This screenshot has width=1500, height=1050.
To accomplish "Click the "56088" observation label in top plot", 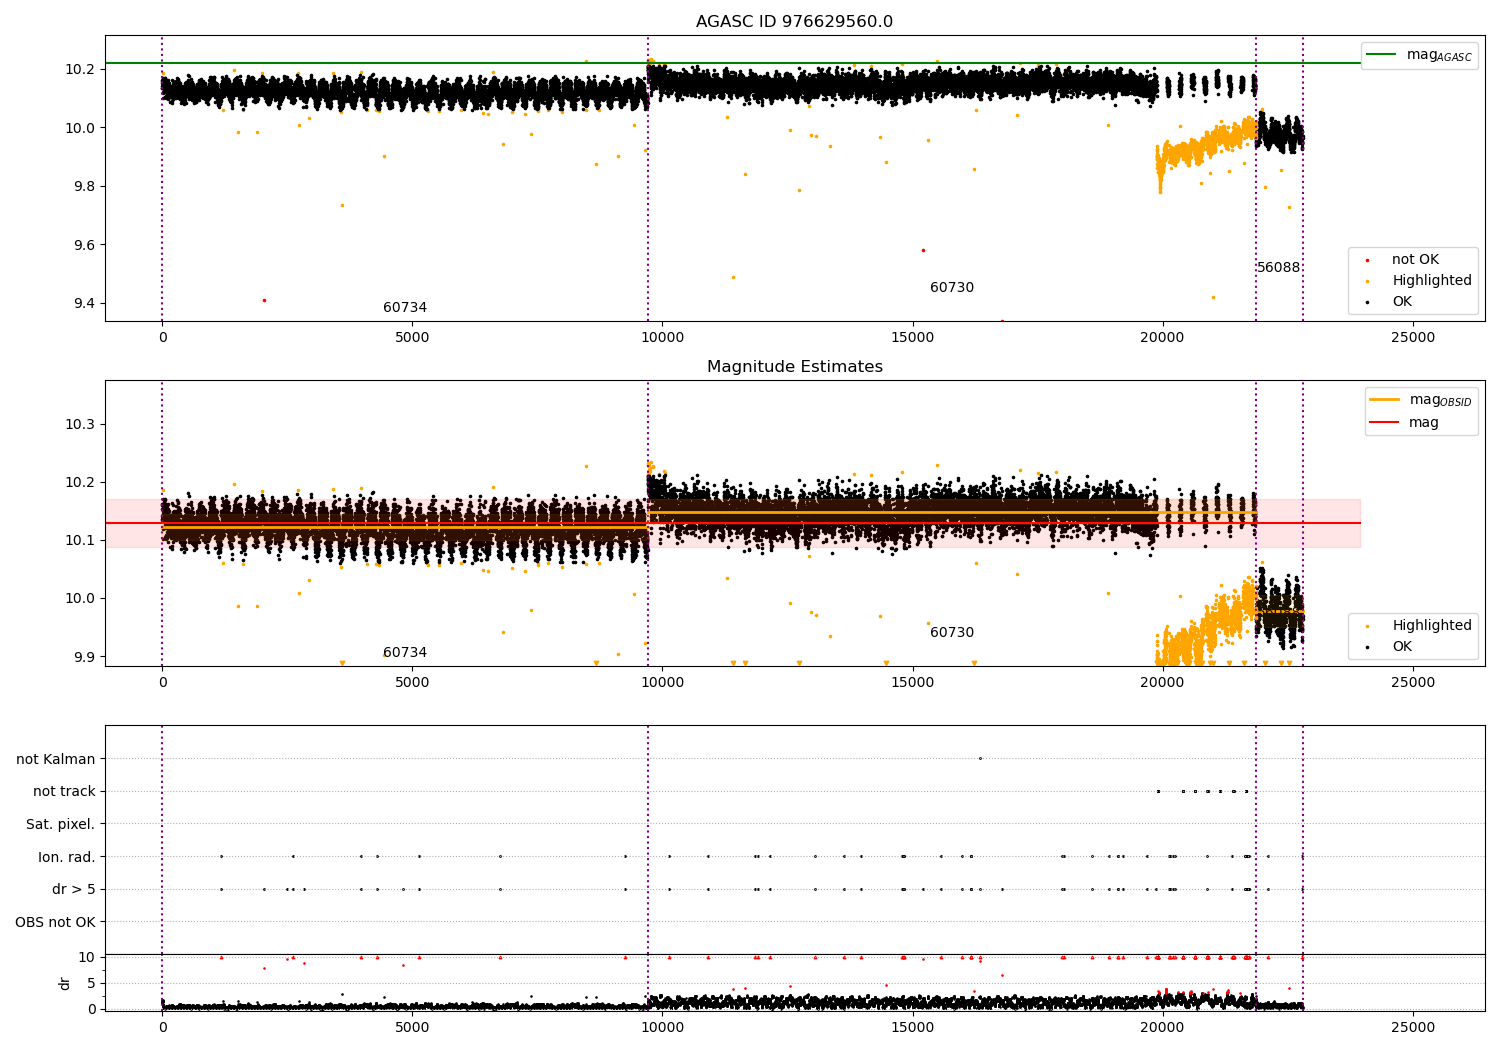I will point(1279,268).
